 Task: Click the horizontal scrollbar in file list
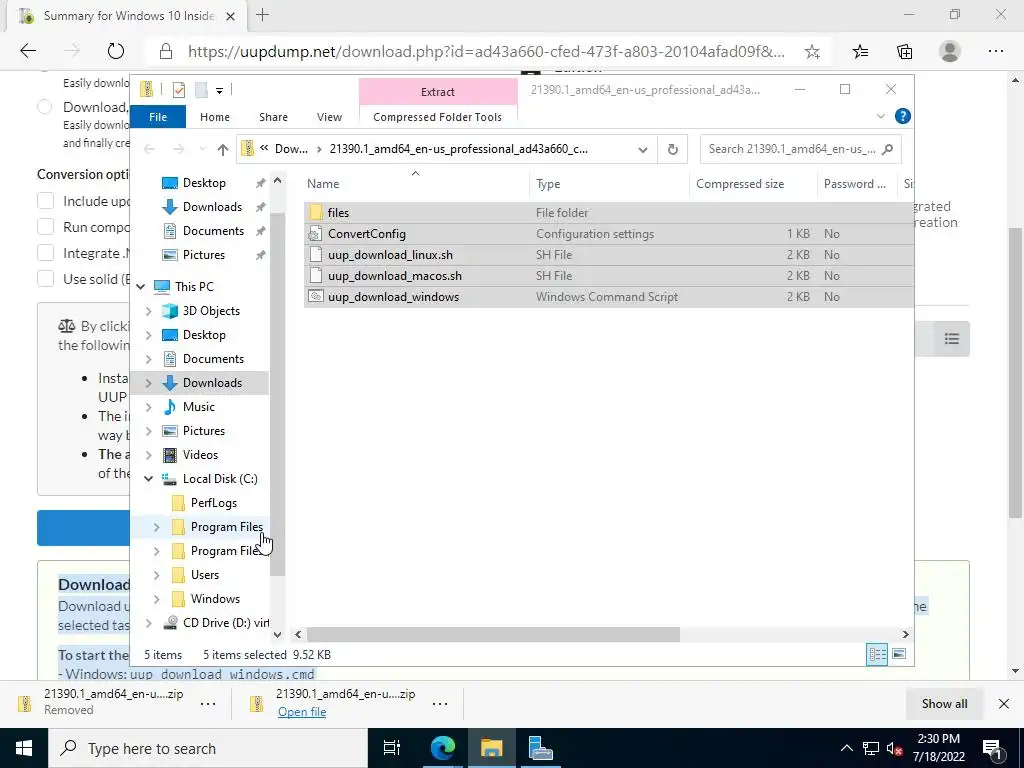click(493, 634)
